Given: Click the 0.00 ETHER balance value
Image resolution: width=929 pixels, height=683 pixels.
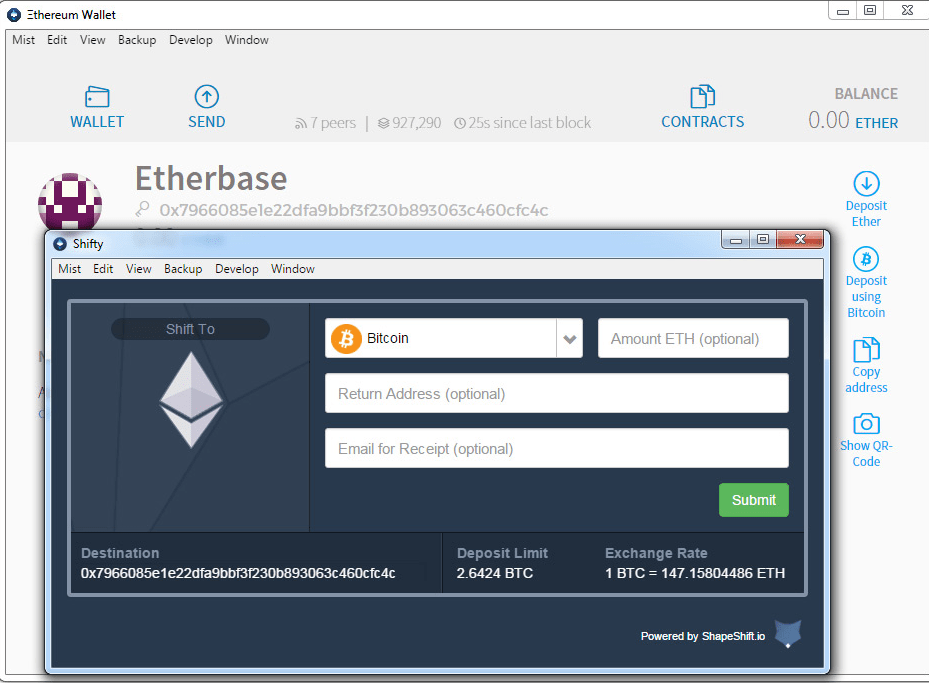Looking at the screenshot, I should click(x=853, y=121).
